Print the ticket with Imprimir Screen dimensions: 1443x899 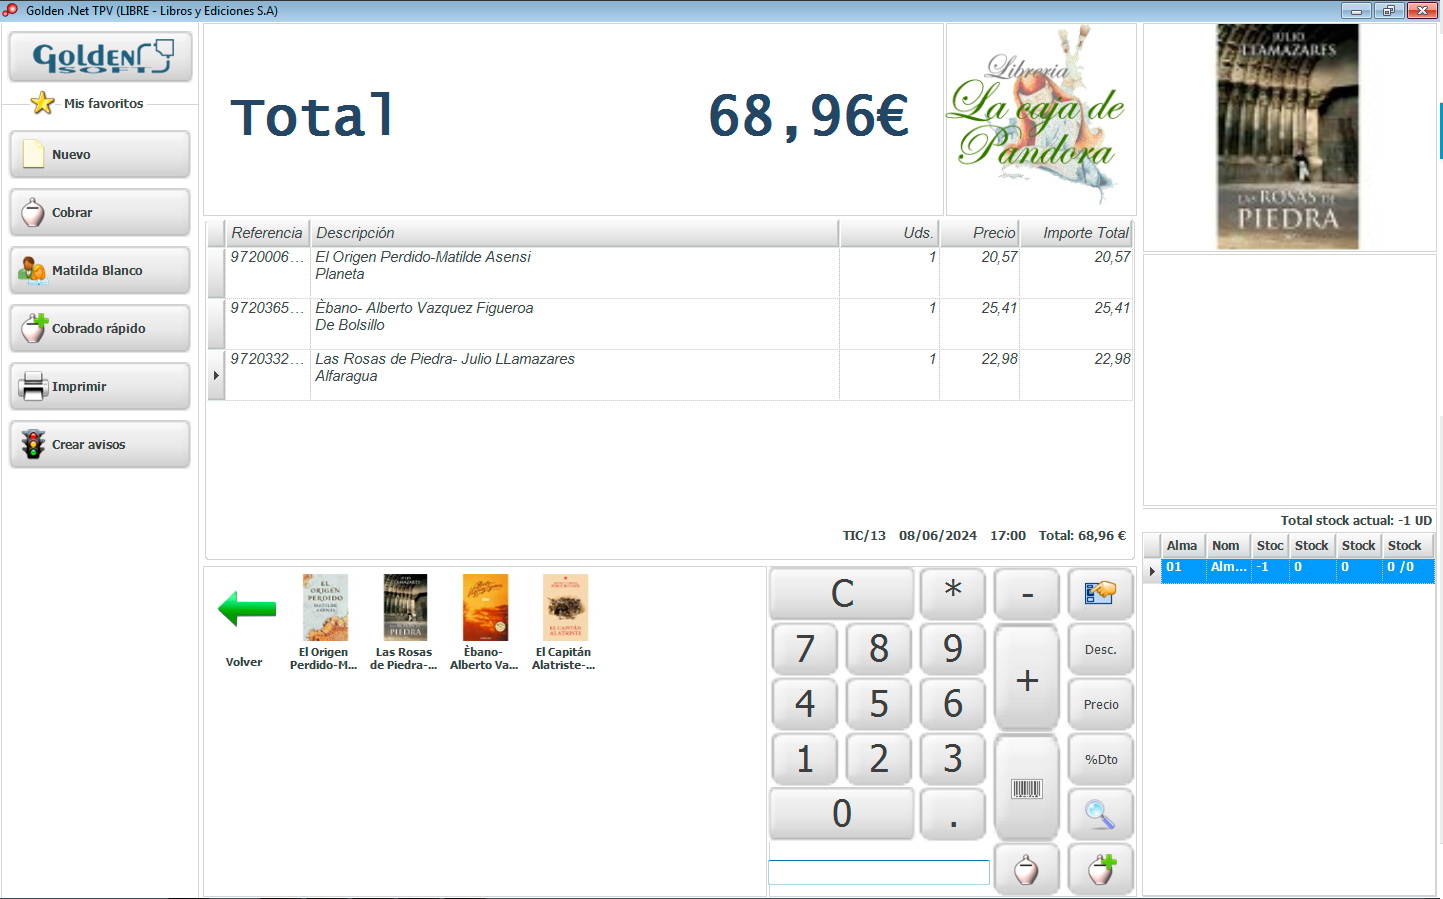tap(100, 387)
